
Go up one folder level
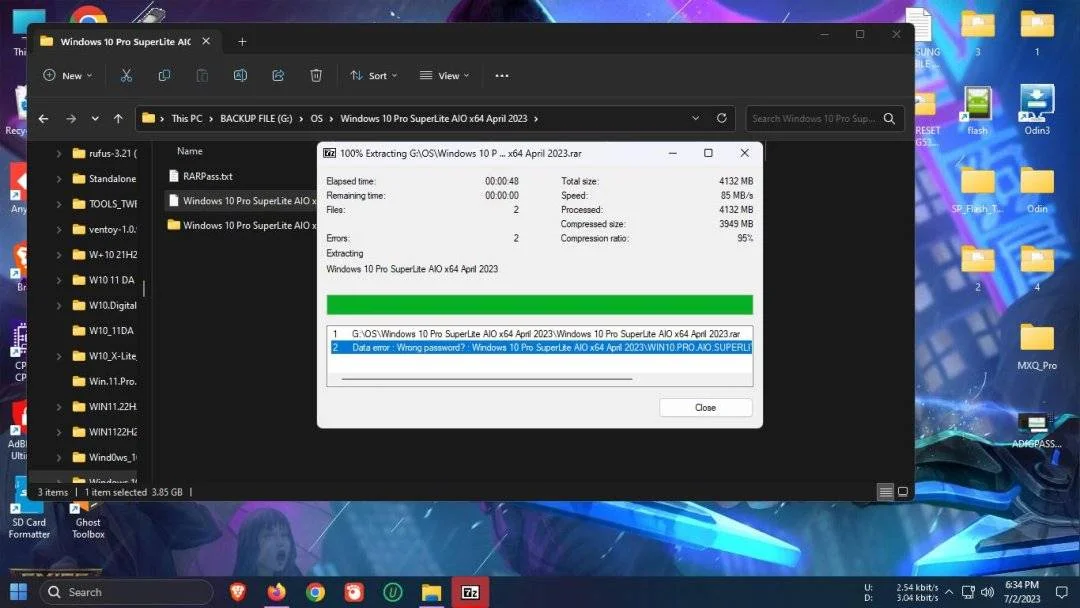coord(118,118)
